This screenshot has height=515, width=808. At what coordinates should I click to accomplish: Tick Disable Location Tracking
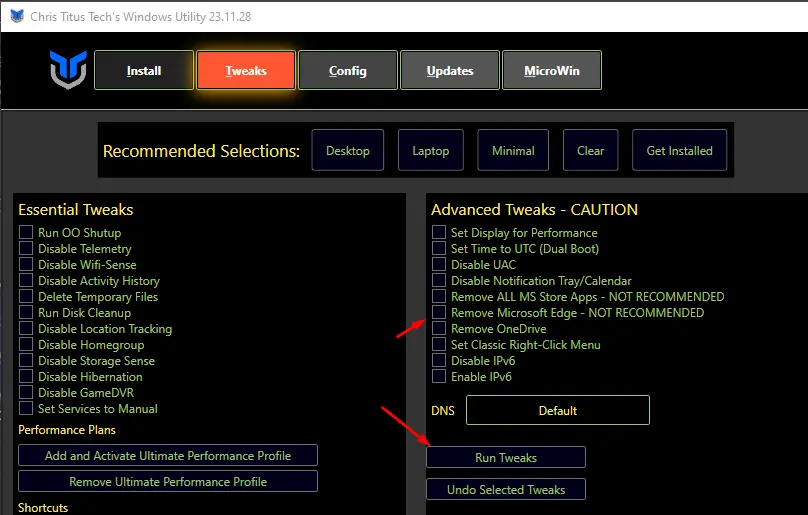click(26, 328)
